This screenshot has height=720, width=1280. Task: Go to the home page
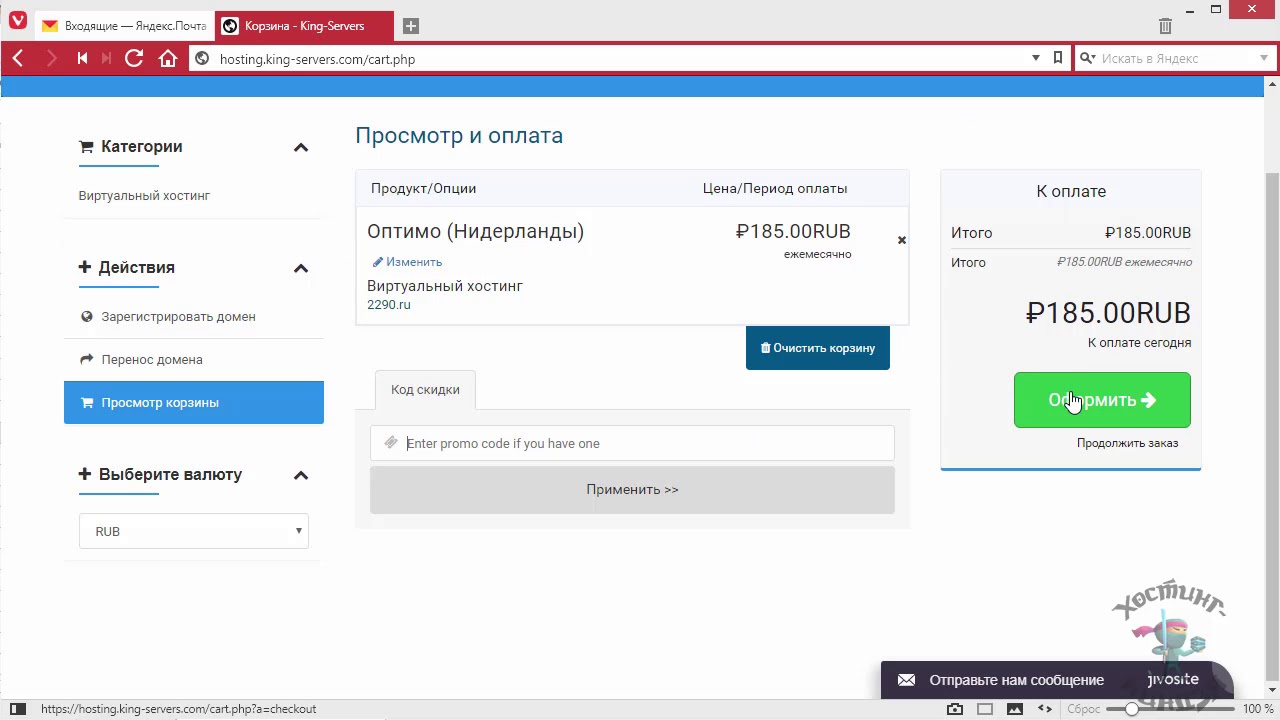pos(168,59)
